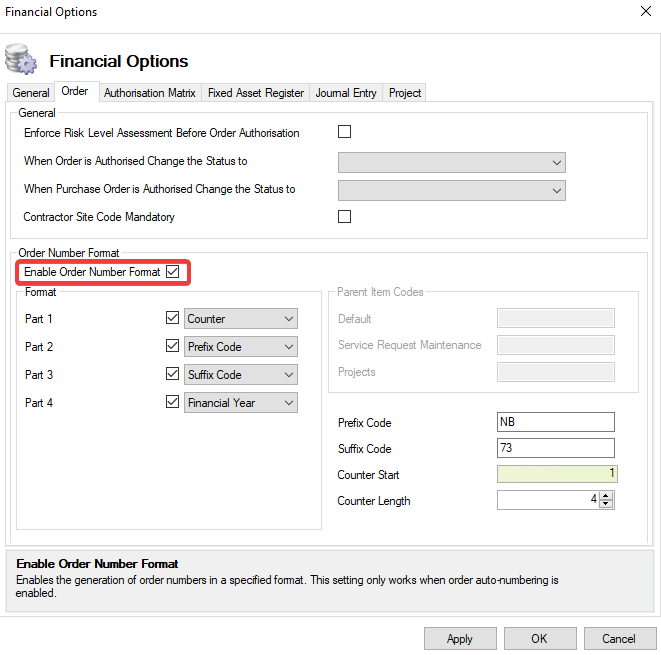The height and width of the screenshot is (655, 661).
Task: Tick the Contractor Site Code Mandatory checkbox
Action: pos(345,216)
